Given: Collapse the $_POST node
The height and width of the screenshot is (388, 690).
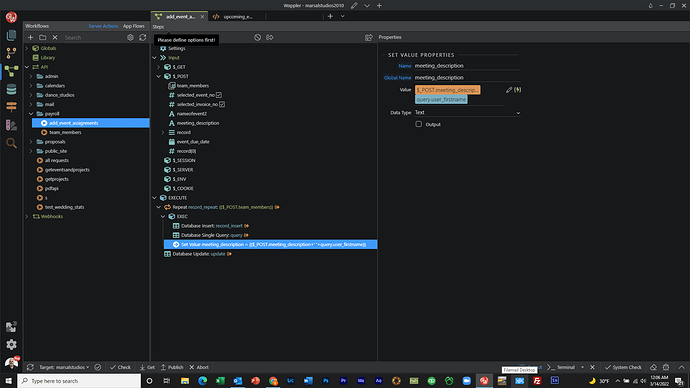Looking at the screenshot, I should pyautogui.click(x=159, y=76).
